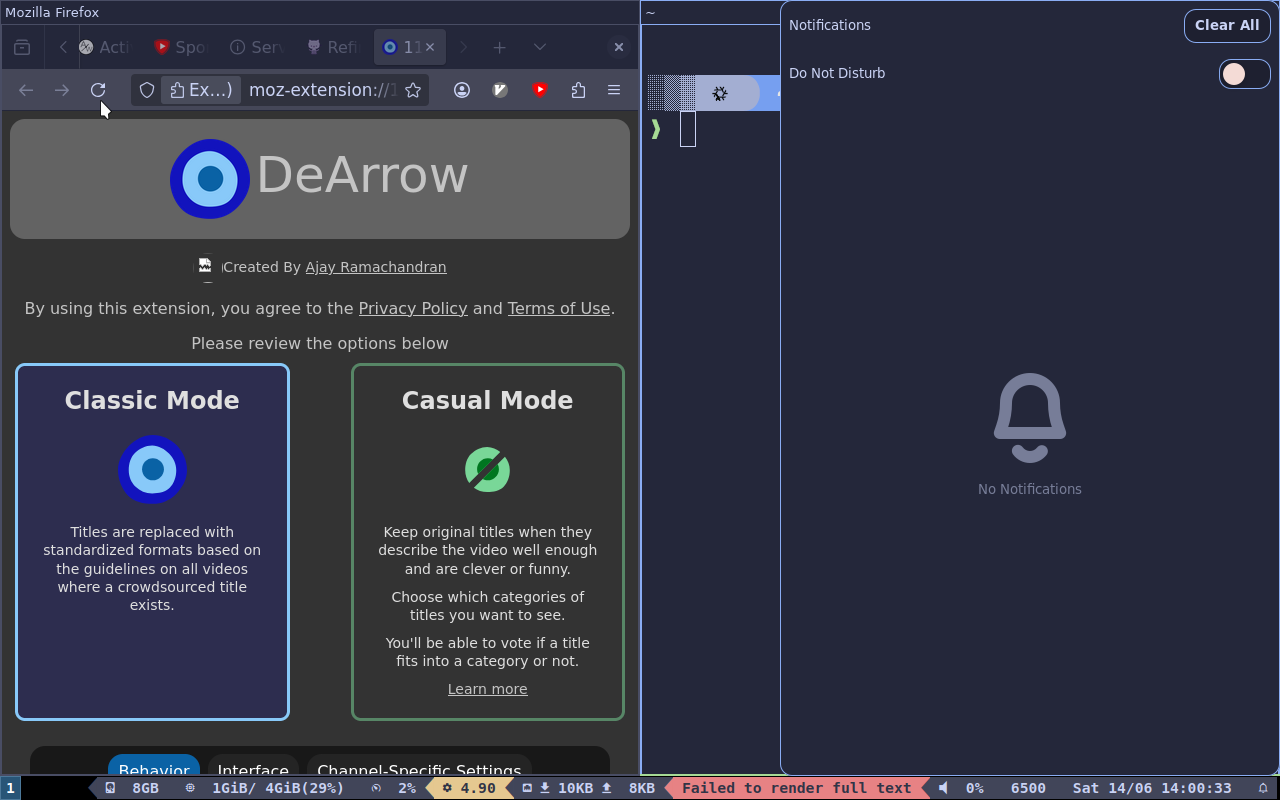The width and height of the screenshot is (1280, 800).
Task: Click the terminal prompt cursor
Action: coord(688,129)
